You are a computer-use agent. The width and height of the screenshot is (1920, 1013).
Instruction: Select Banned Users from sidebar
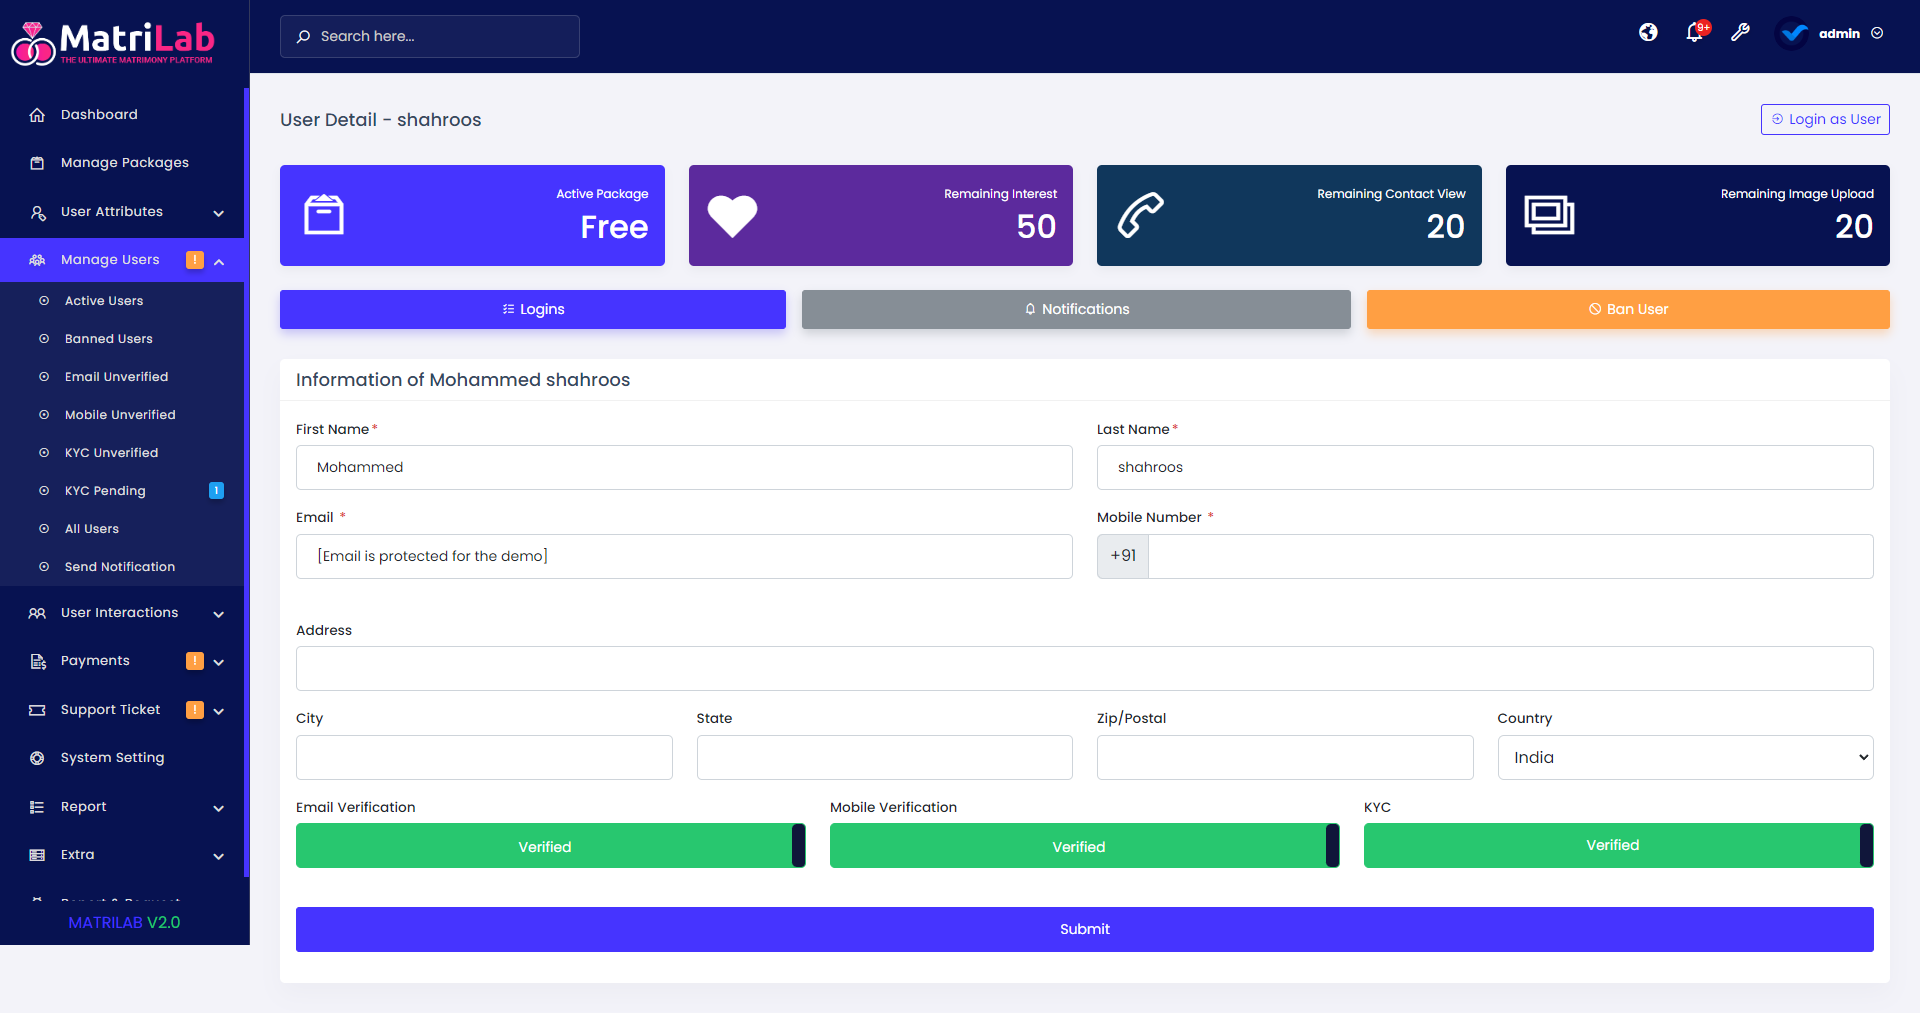point(108,339)
